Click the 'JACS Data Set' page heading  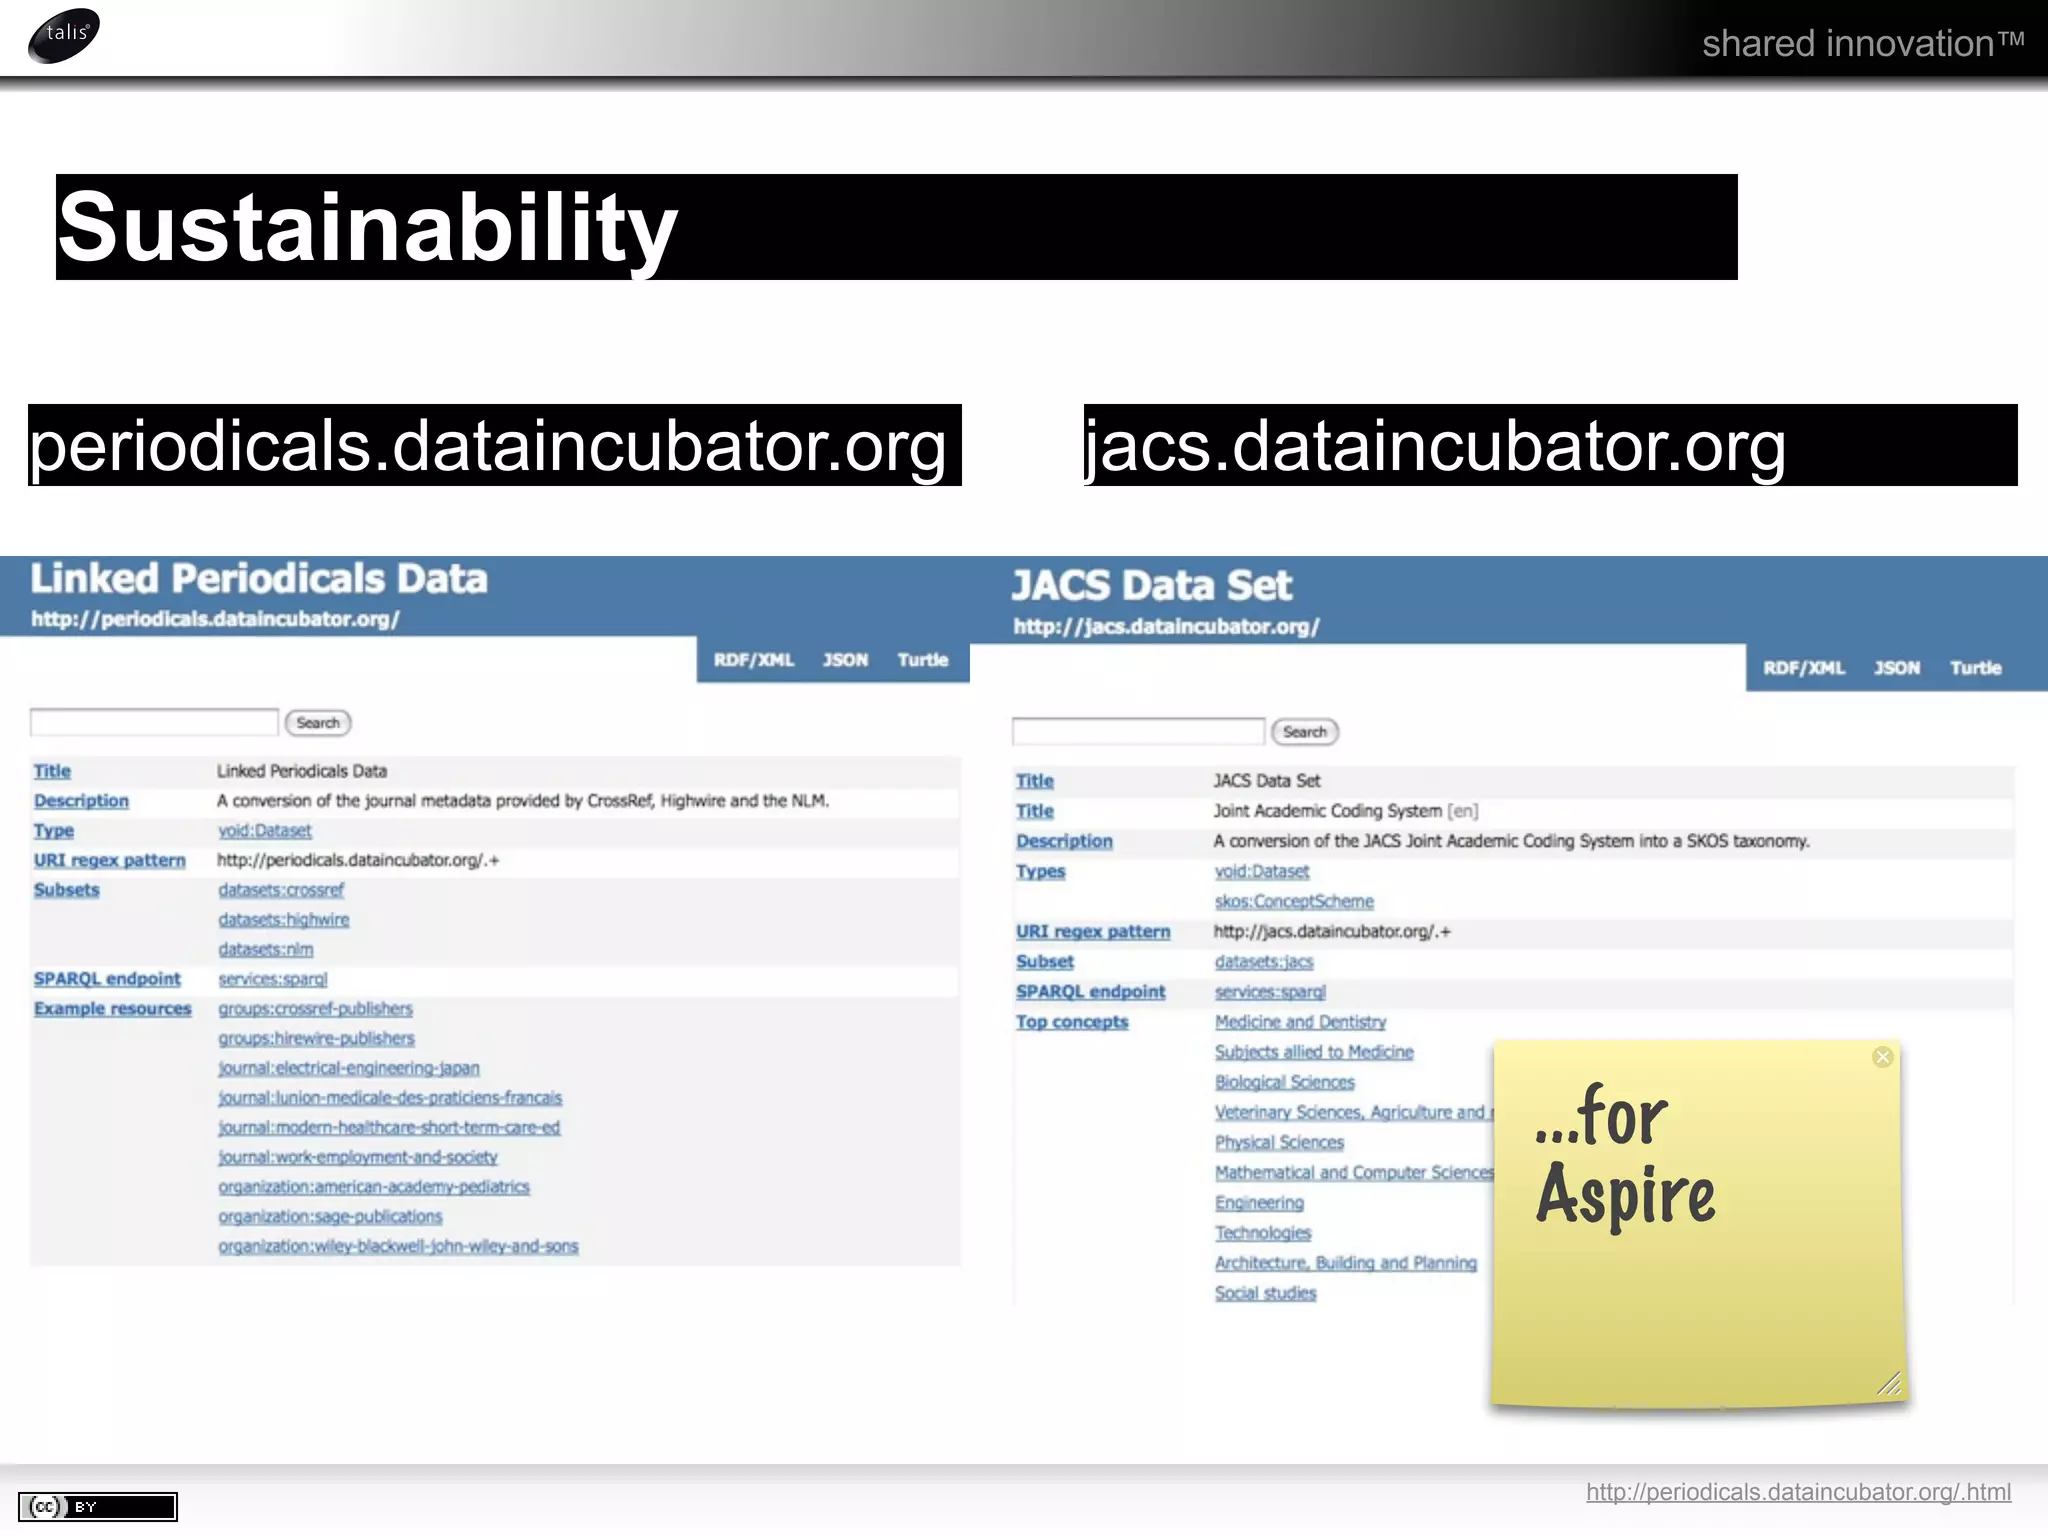[x=1152, y=586]
